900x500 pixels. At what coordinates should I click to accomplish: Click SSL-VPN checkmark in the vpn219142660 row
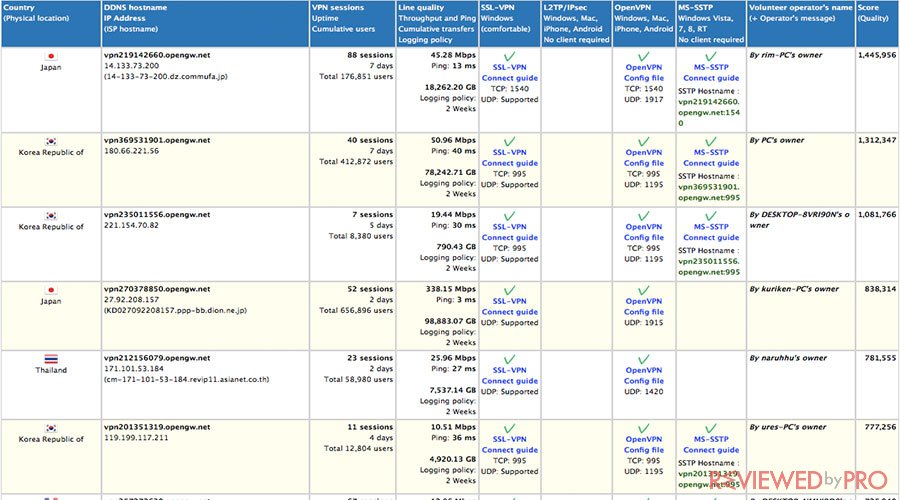tap(509, 56)
